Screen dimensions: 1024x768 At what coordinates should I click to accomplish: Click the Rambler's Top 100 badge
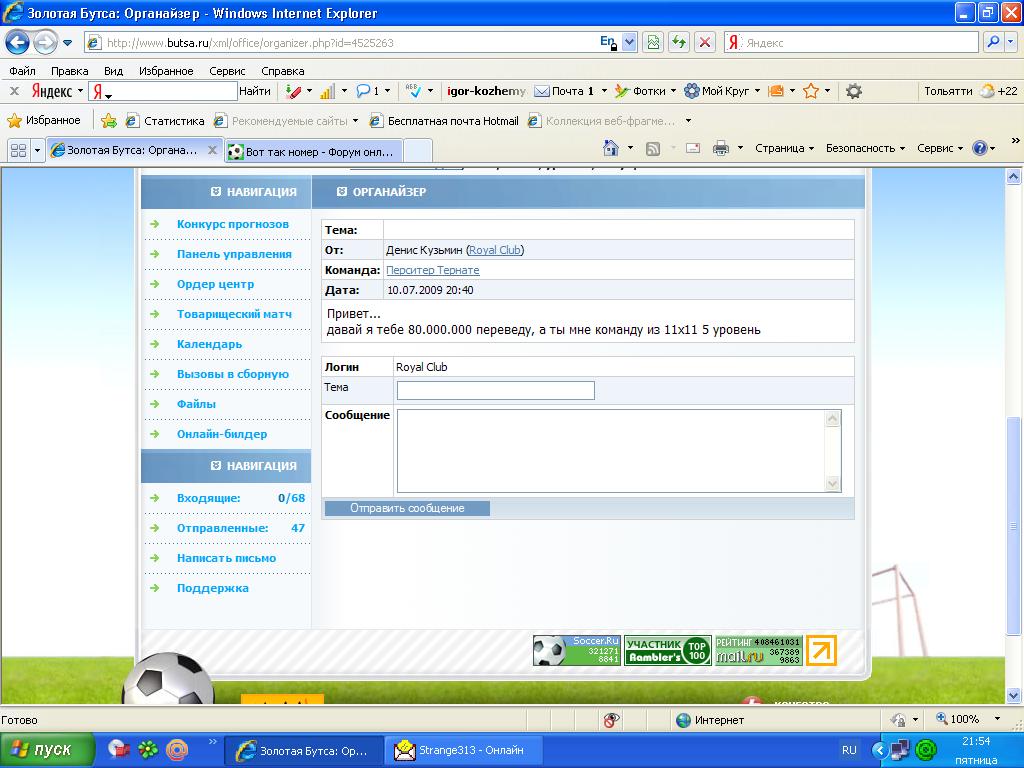667,651
